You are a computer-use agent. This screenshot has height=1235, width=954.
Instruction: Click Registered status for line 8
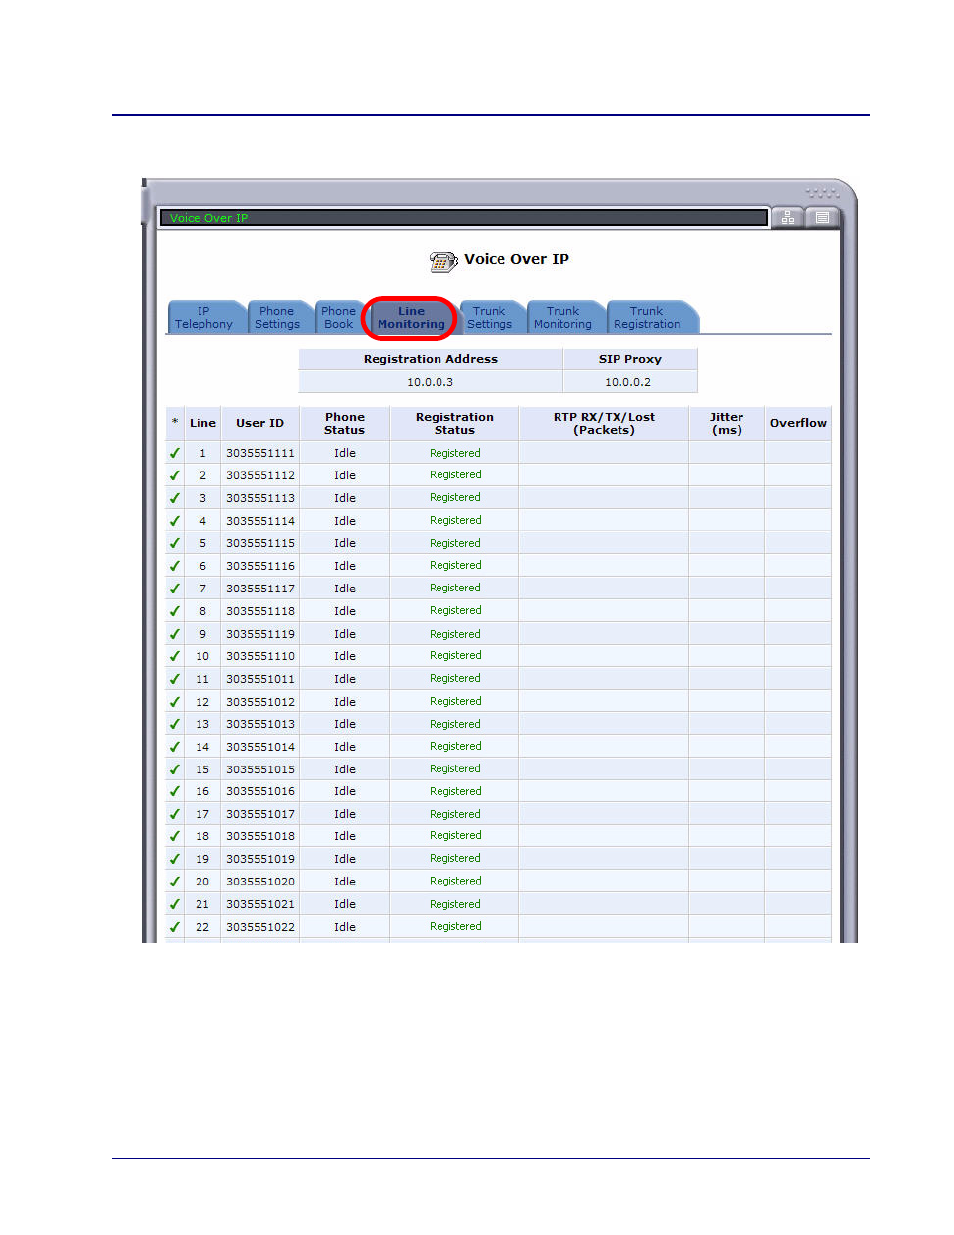click(x=456, y=610)
